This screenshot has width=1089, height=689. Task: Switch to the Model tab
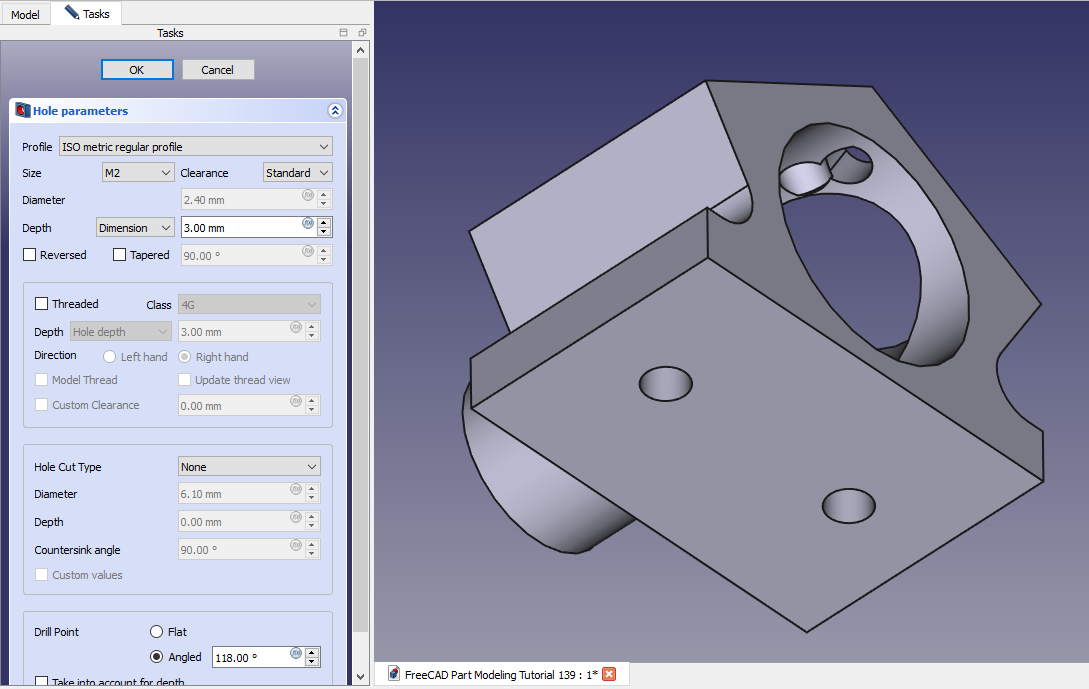[x=25, y=15]
